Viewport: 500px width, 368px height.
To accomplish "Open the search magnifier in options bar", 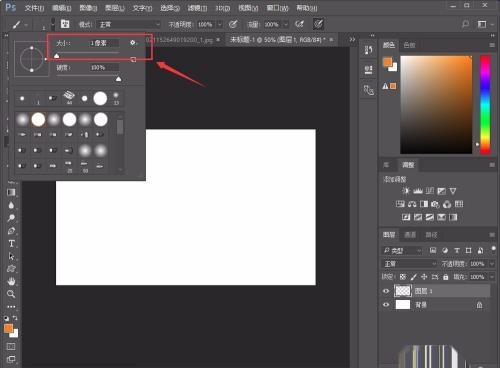I will 465,24.
